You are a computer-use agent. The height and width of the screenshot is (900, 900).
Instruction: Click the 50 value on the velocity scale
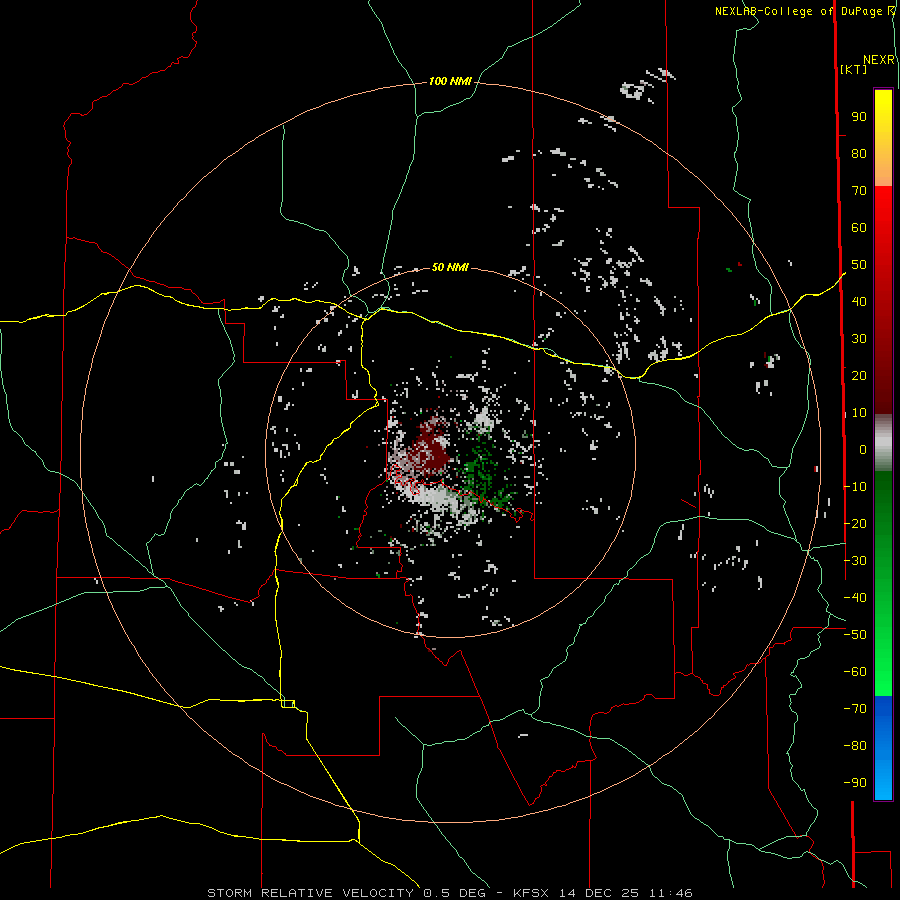point(859,265)
